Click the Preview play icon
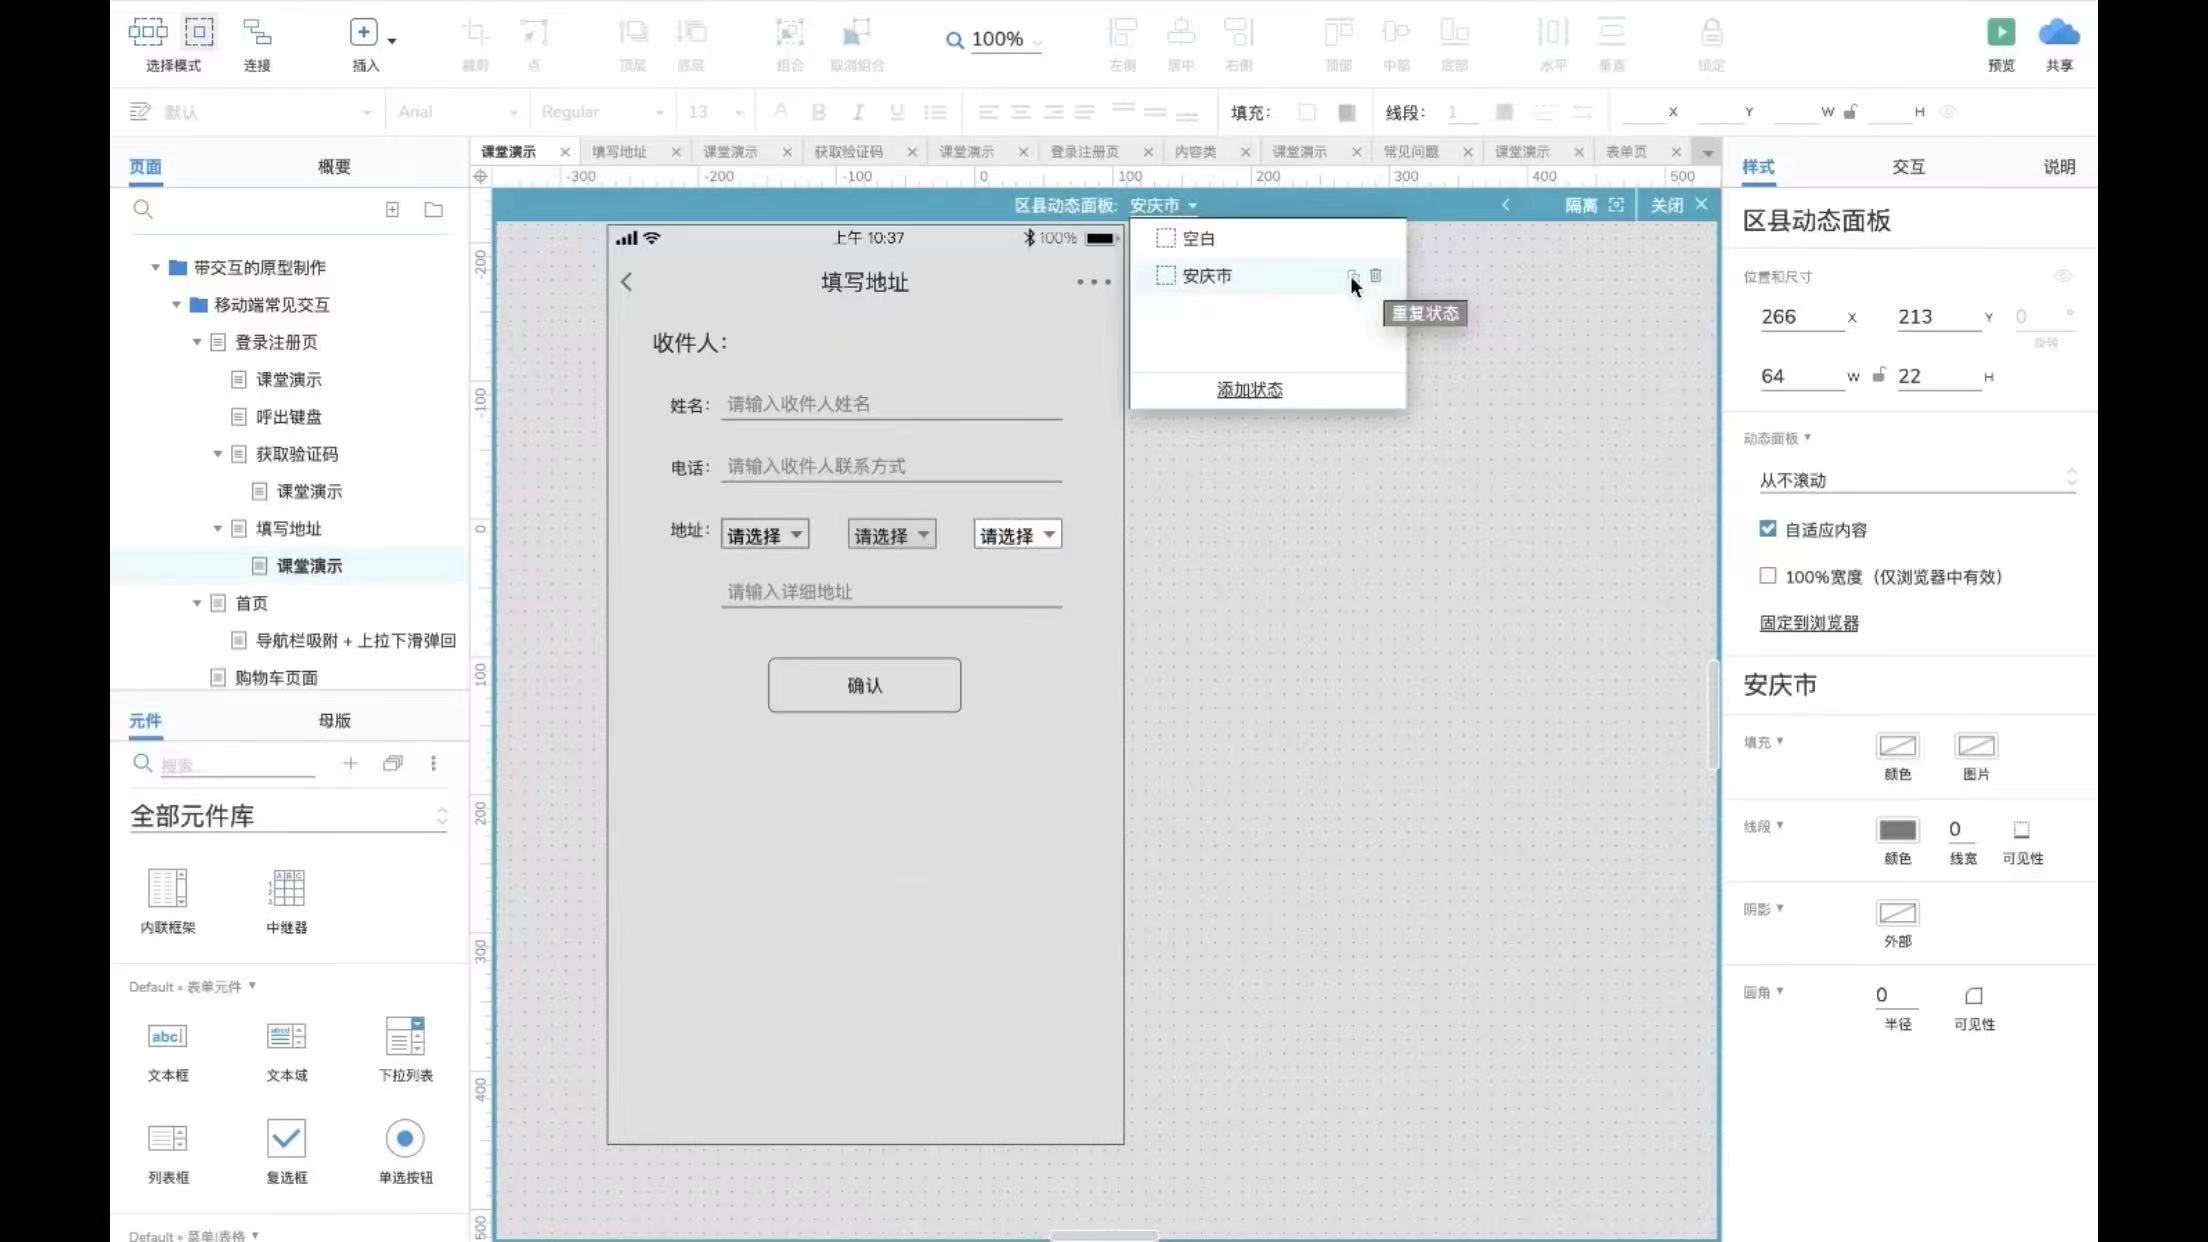This screenshot has width=2208, height=1242. (x=2000, y=33)
